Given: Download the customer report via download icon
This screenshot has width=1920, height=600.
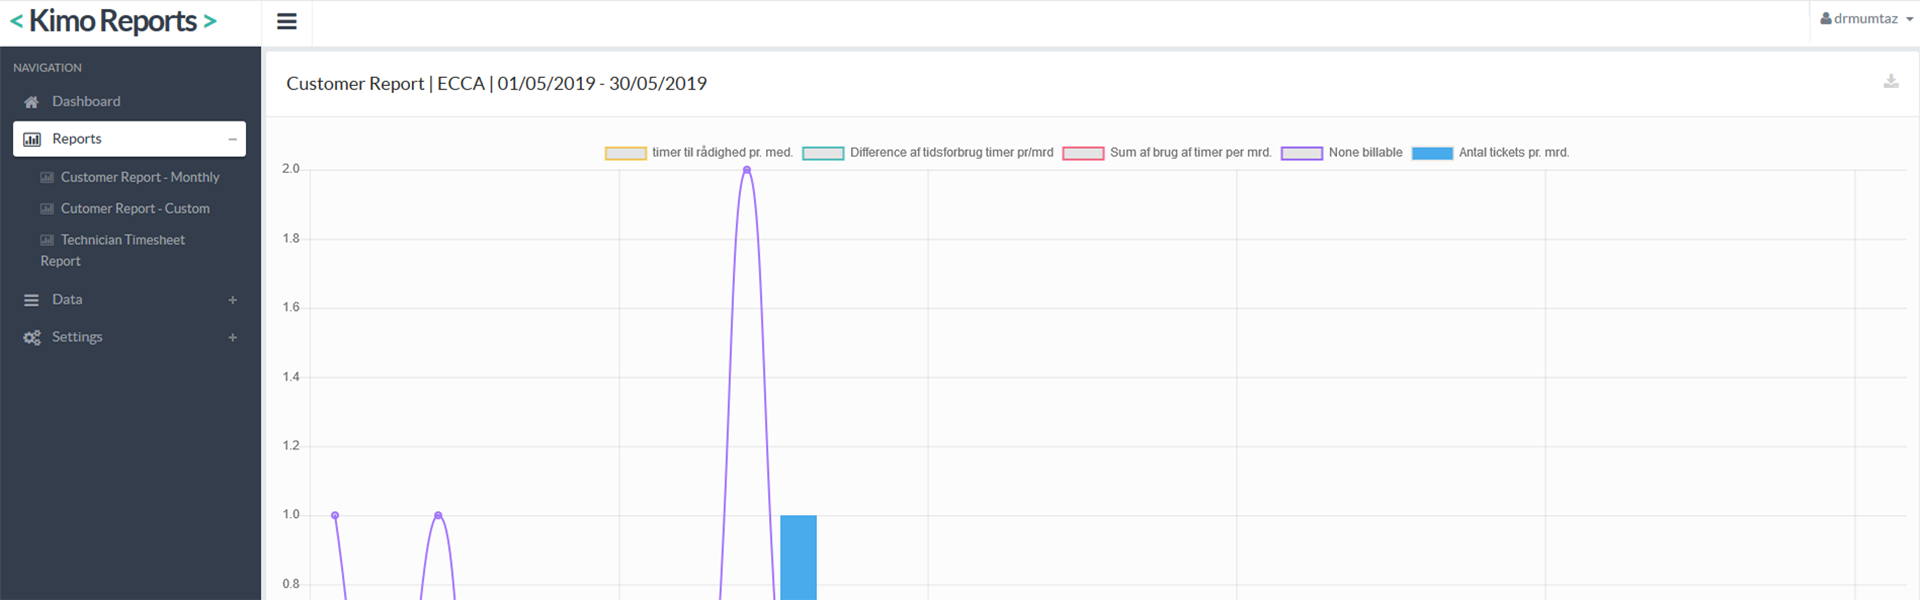Looking at the screenshot, I should point(1891,82).
